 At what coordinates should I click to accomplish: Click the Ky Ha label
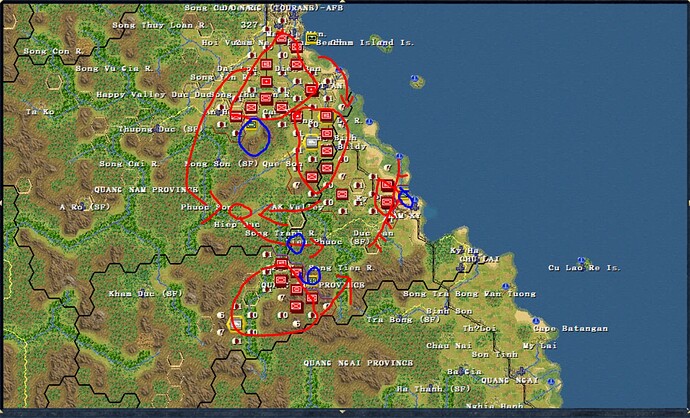point(463,250)
